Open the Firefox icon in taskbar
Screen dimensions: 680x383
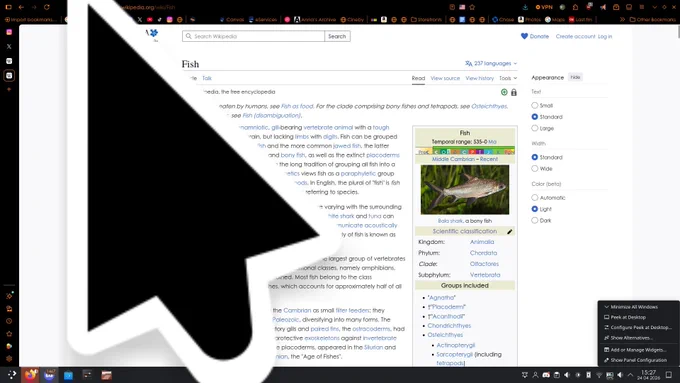[30, 375]
